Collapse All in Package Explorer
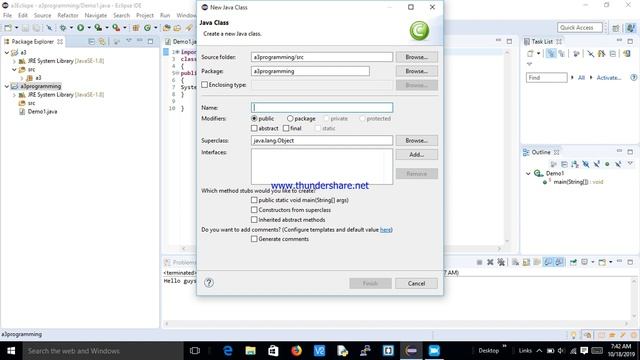640x360 pixels. (x=91, y=41)
